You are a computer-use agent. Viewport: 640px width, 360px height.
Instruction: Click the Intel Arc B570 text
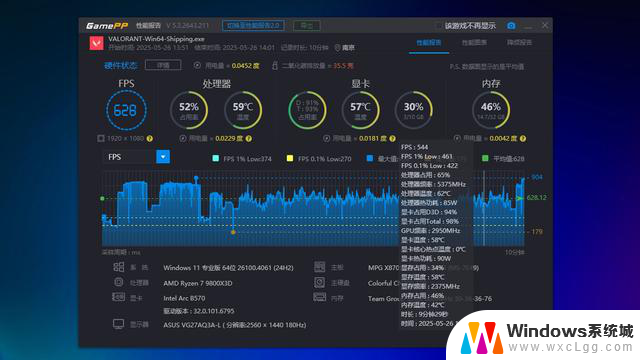pos(184,298)
